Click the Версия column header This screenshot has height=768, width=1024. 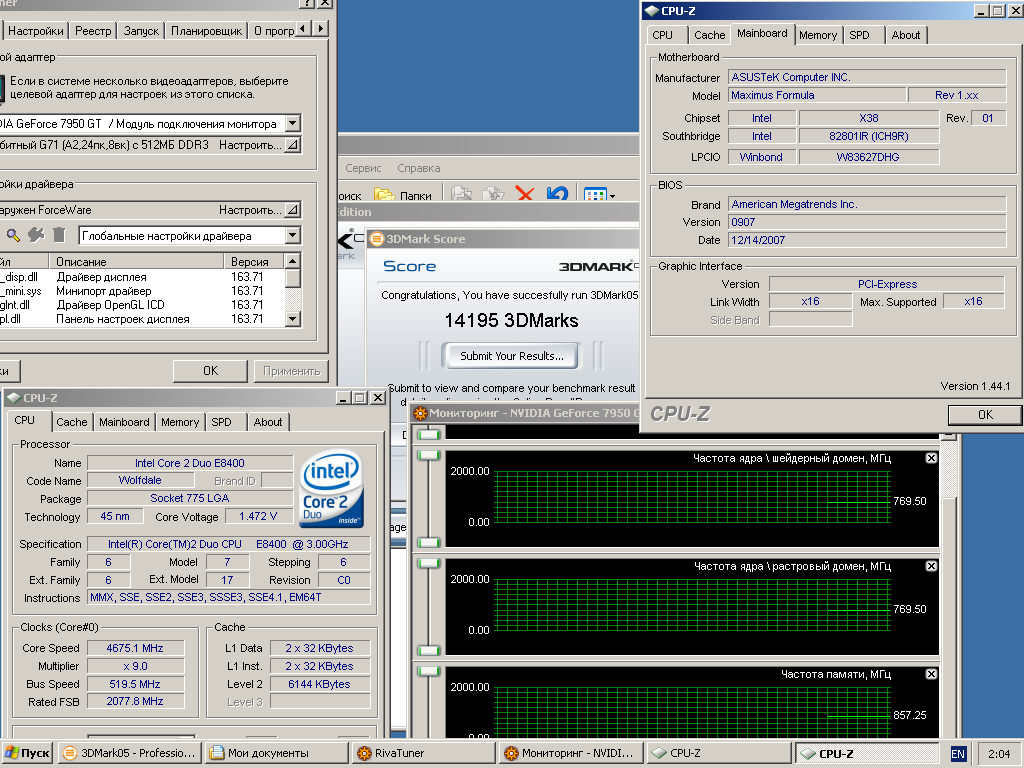click(255, 261)
